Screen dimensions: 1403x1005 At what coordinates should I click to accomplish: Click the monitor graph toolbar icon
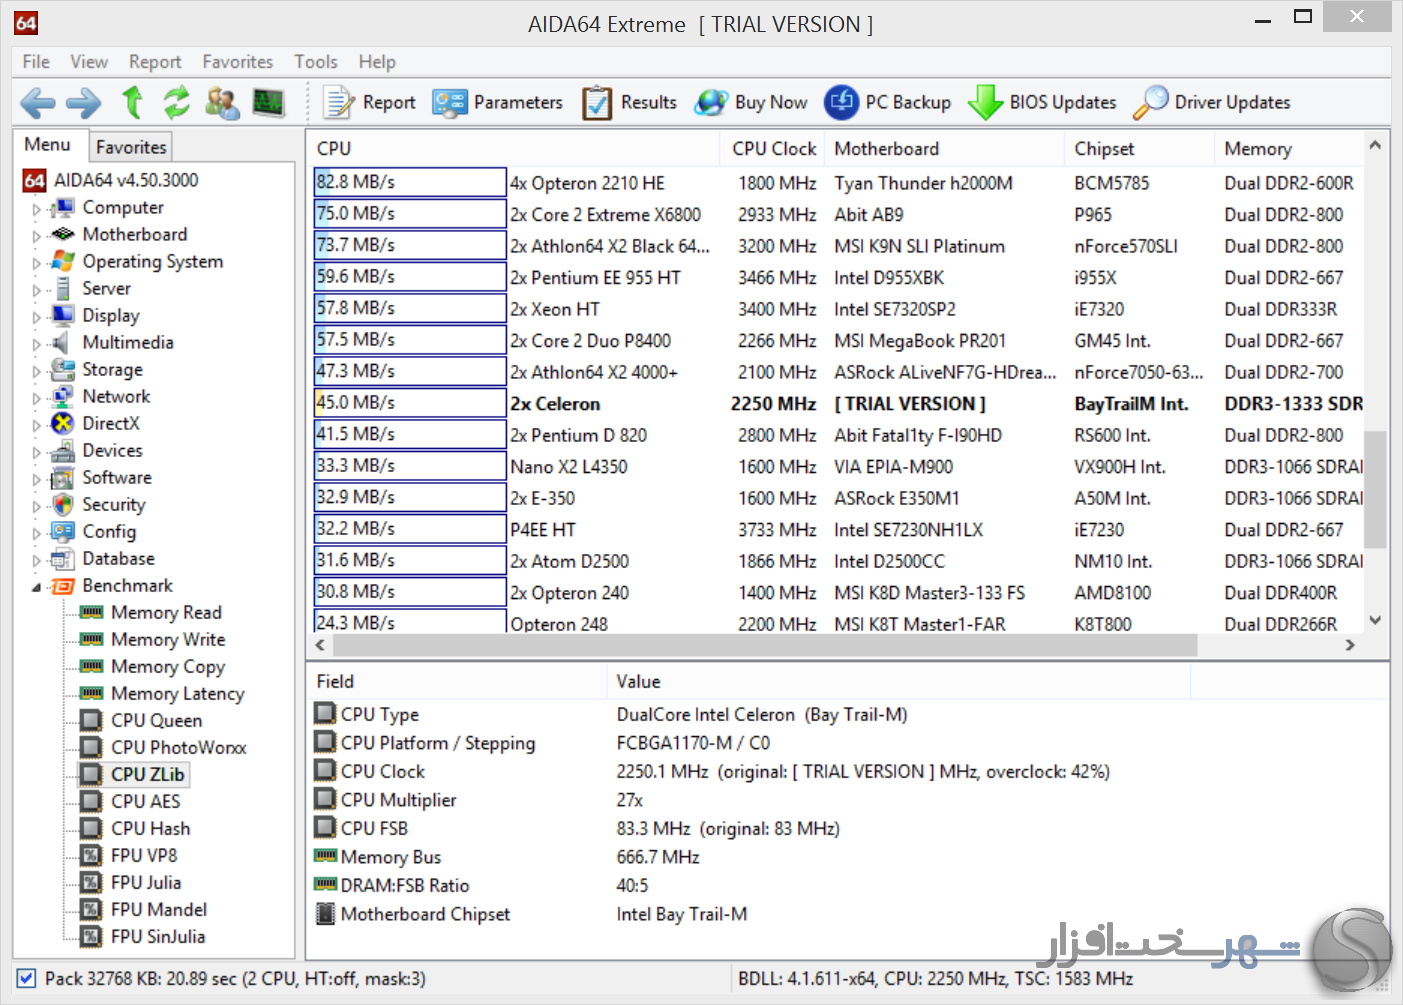tap(268, 102)
